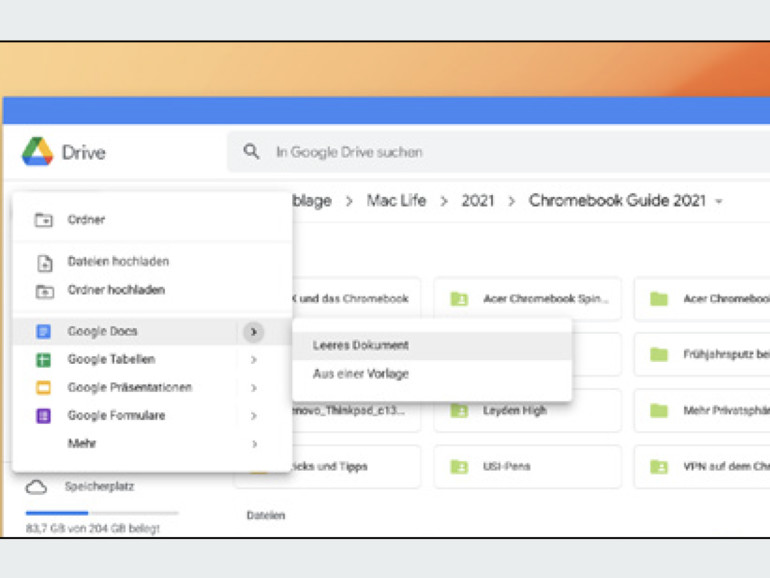Expand the Google Präsentationen submenu arrow
The height and width of the screenshot is (578, 770).
coord(253,388)
